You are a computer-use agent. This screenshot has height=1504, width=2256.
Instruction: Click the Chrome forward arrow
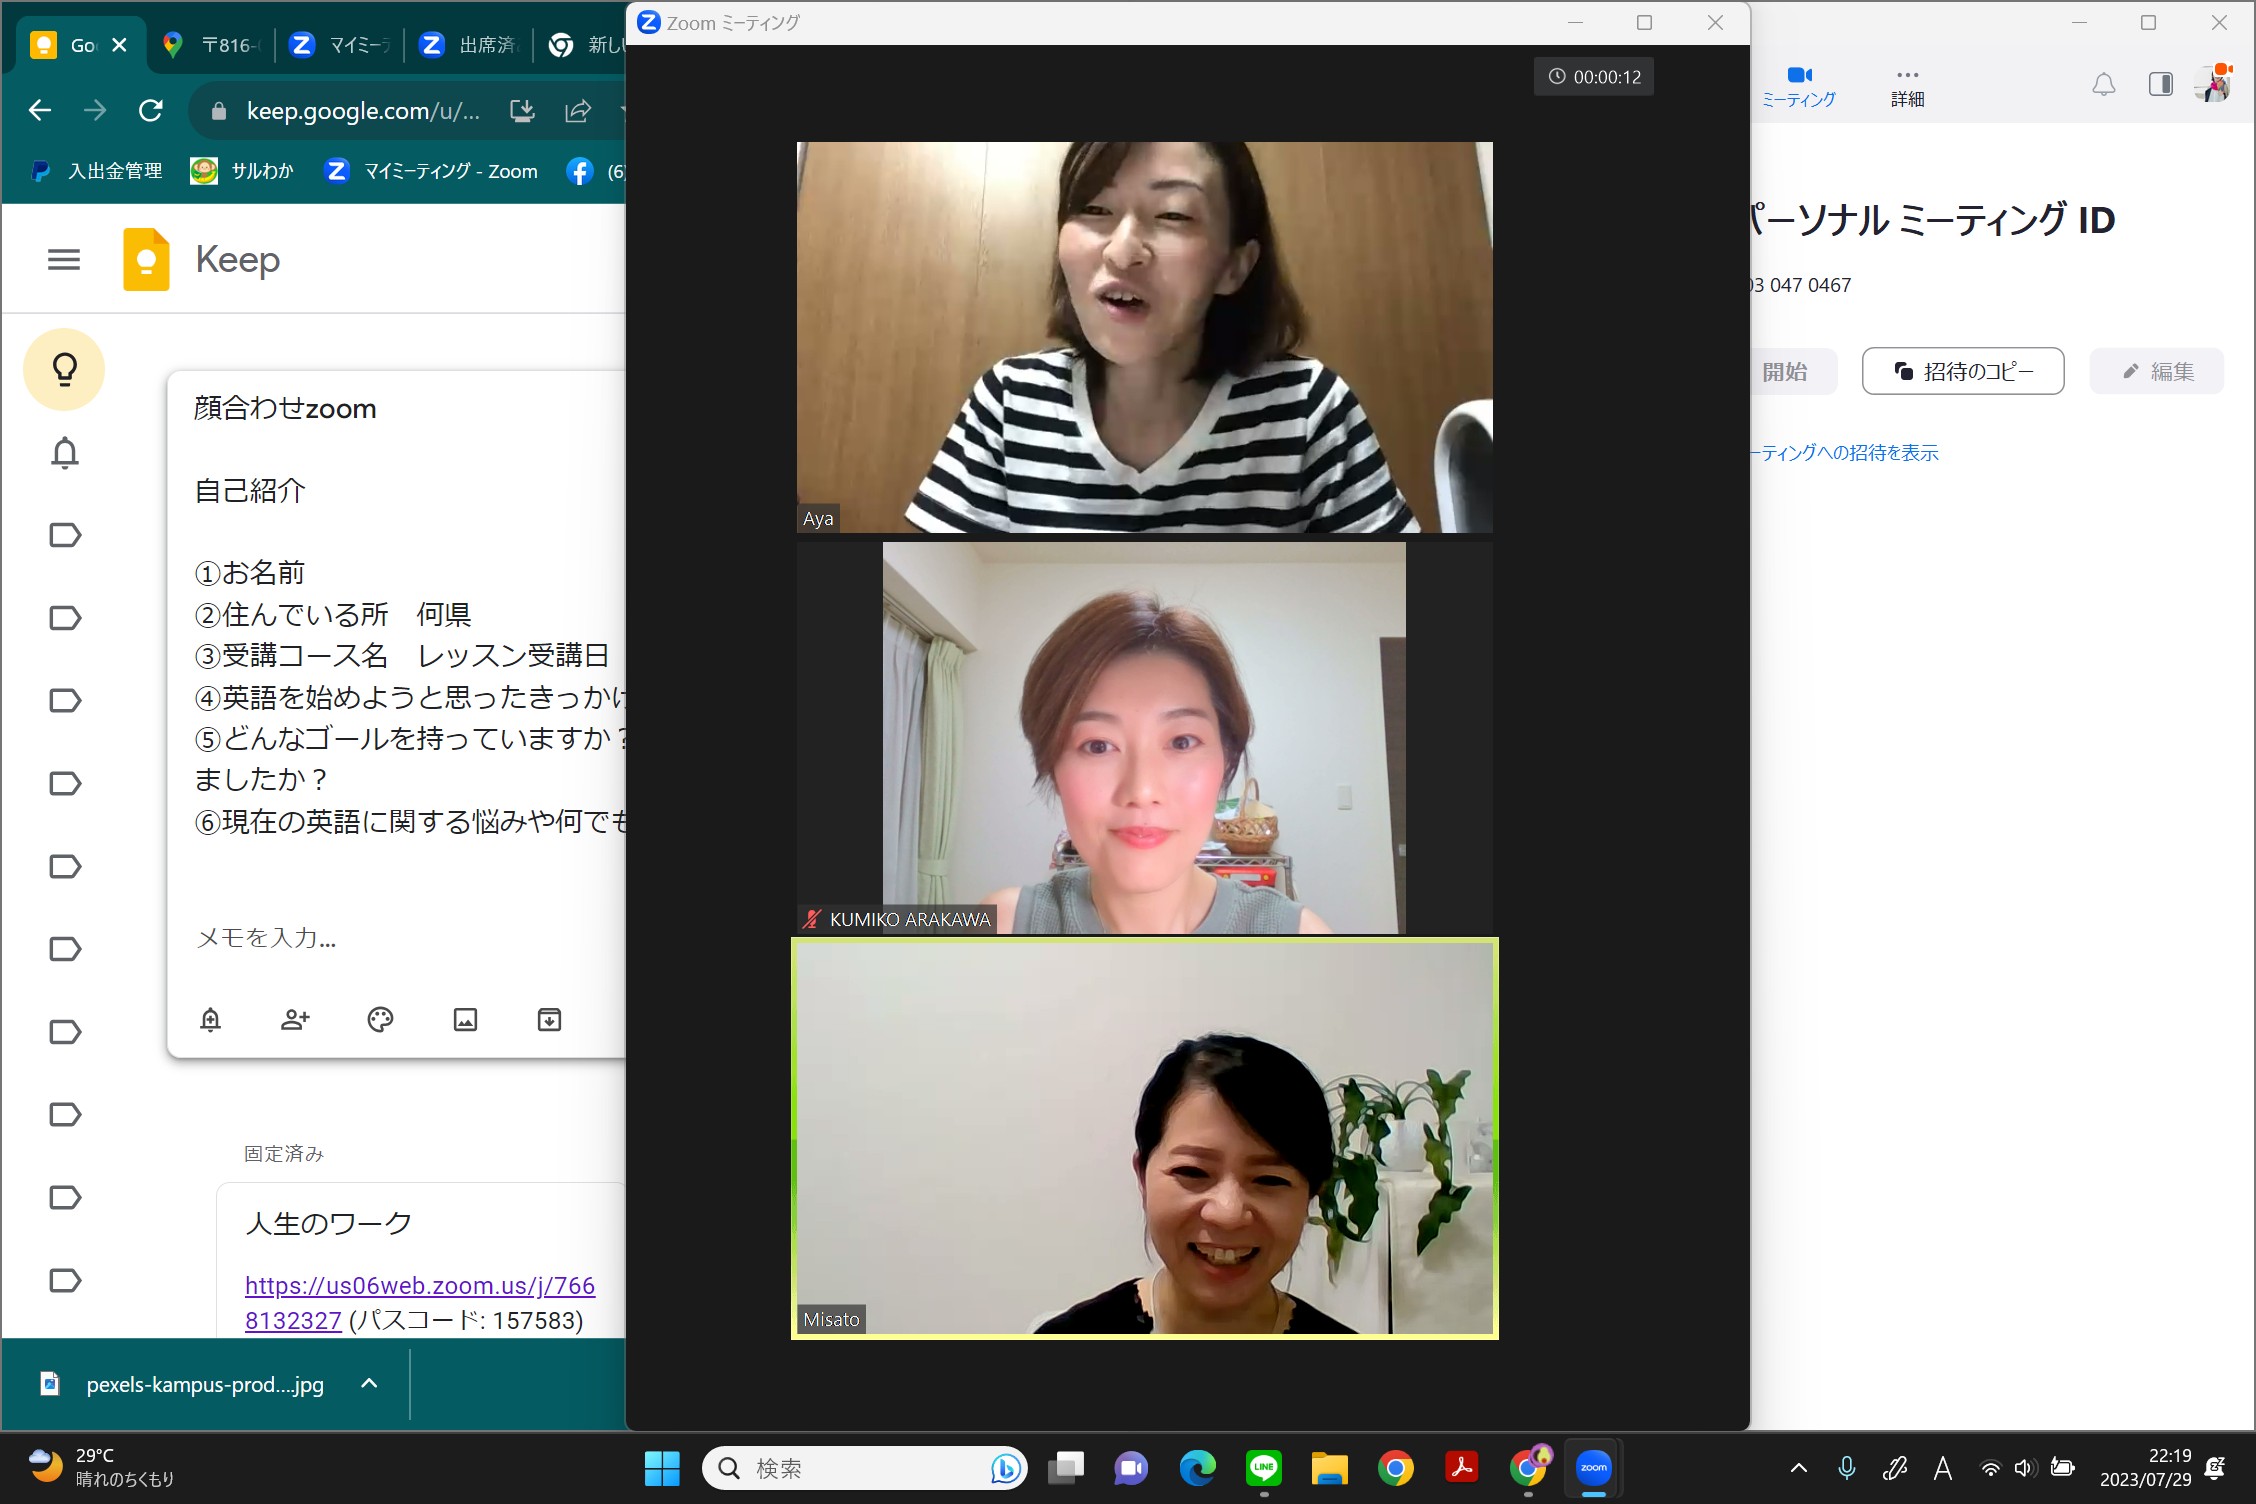click(95, 110)
